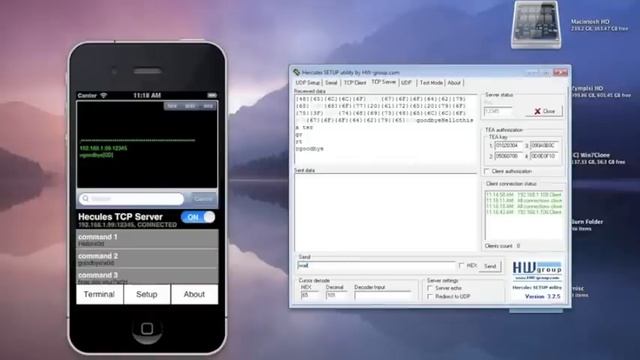640x360 pixels.
Task: Tap the phone search field
Action: click(131, 199)
